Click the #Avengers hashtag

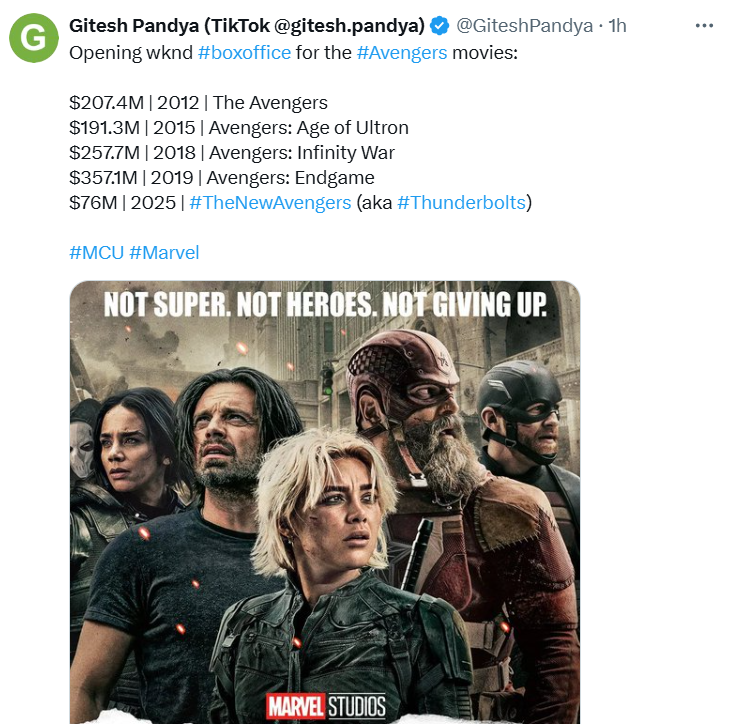pos(401,51)
